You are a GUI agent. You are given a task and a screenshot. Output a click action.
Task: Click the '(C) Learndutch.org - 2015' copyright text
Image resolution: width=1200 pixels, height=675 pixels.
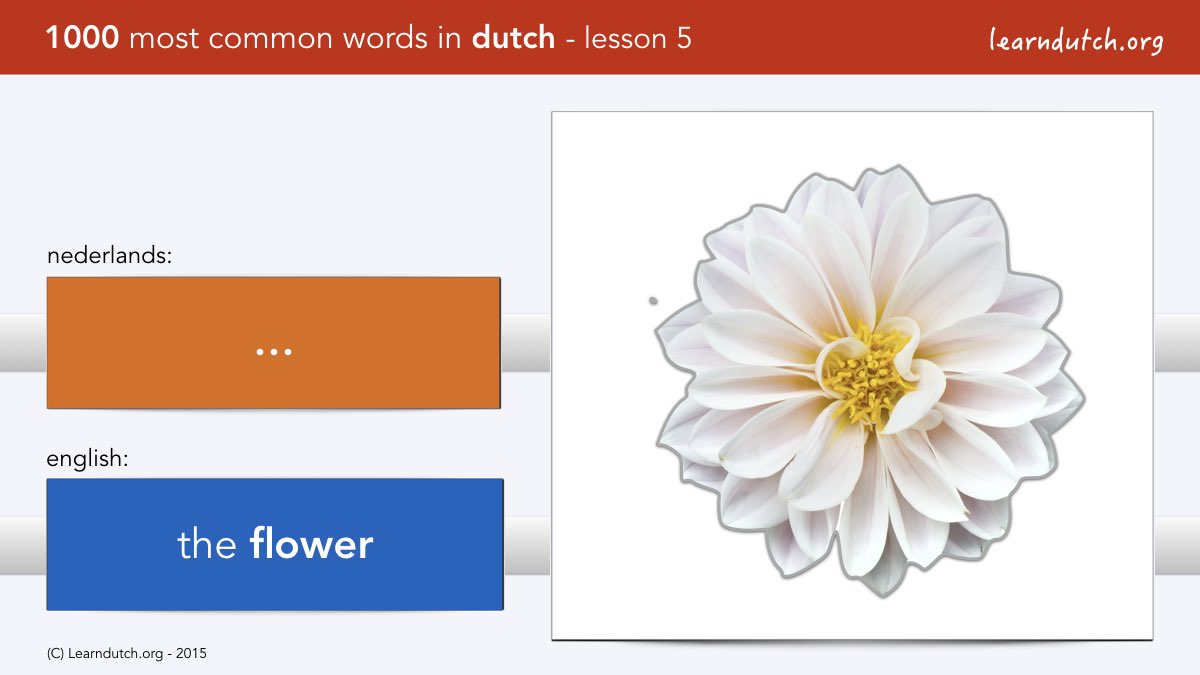pyautogui.click(x=127, y=654)
